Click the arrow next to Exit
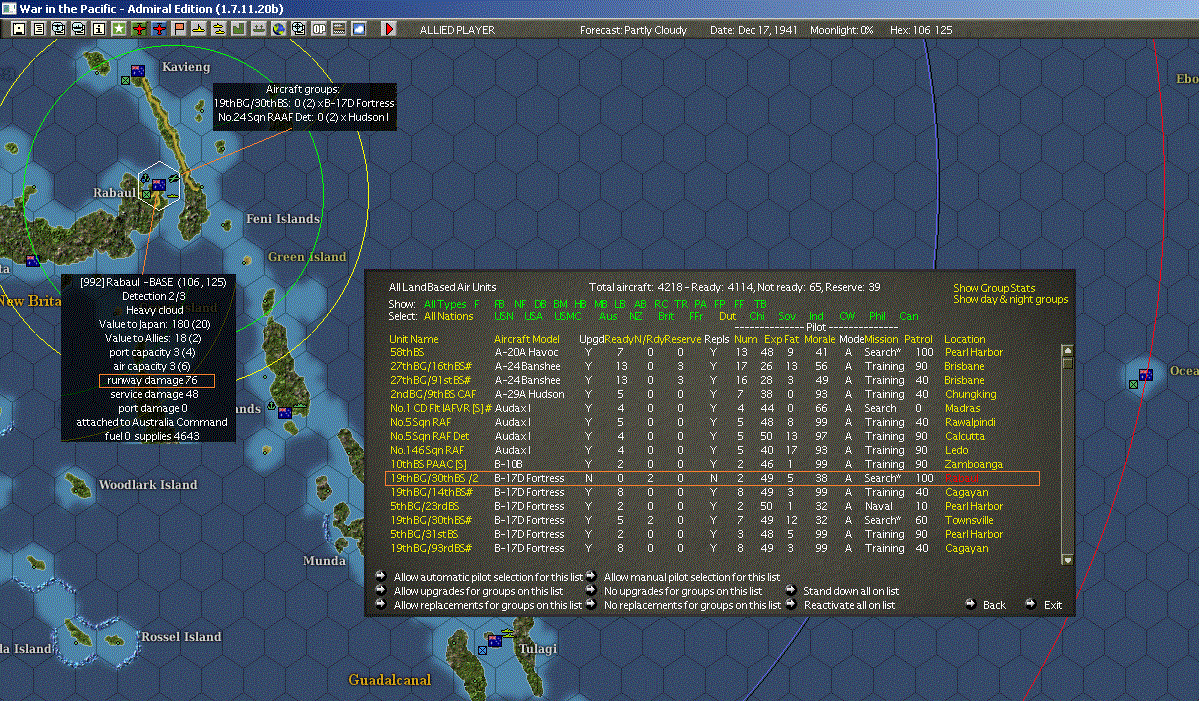This screenshot has height=701, width=1199. 1031,604
